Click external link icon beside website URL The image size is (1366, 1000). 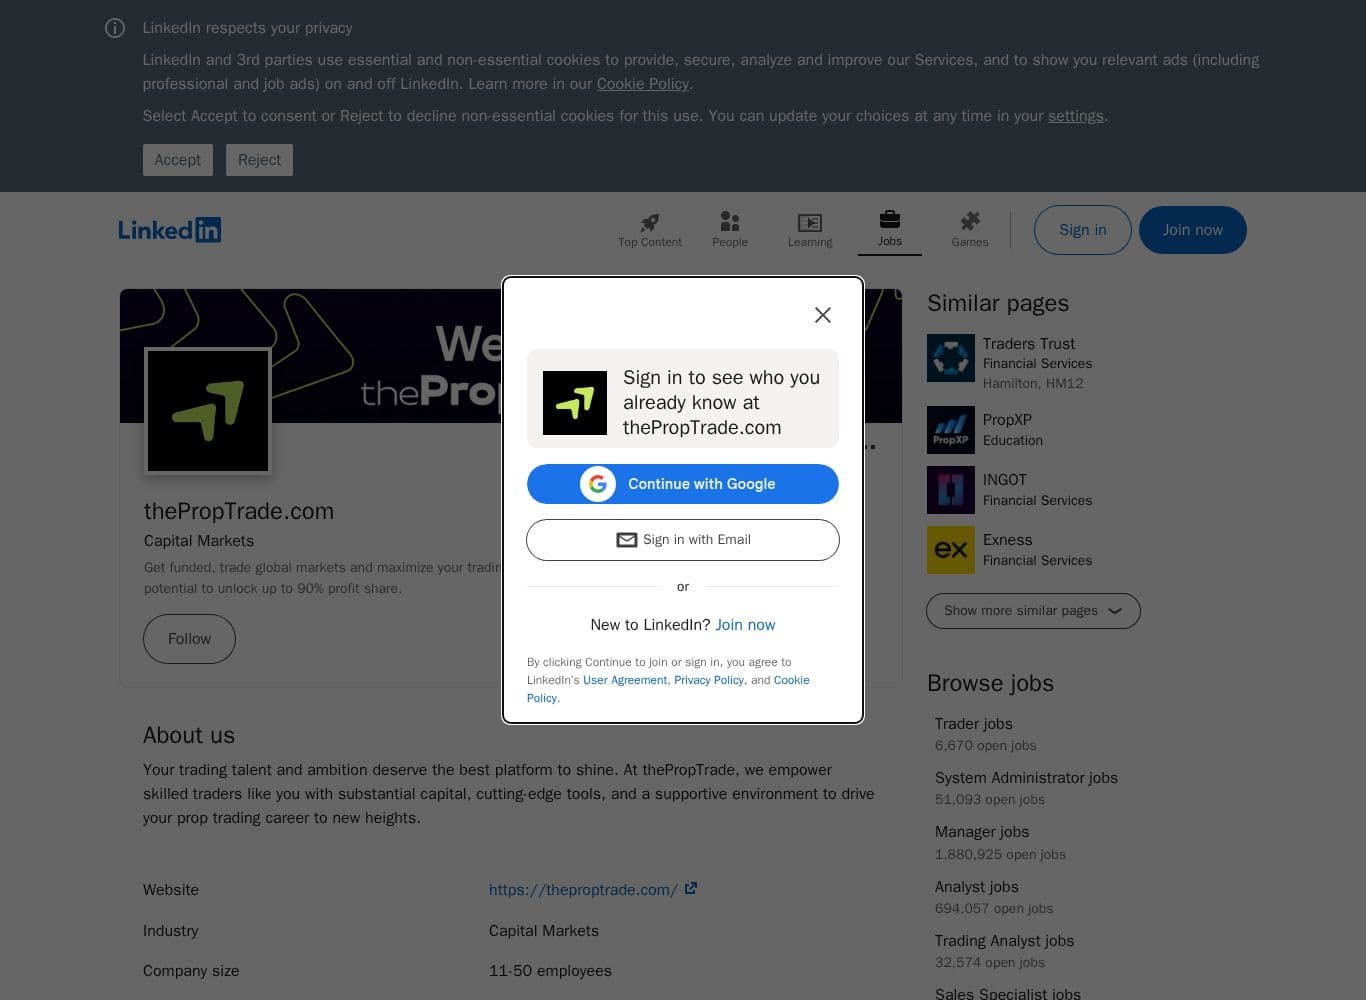click(x=691, y=888)
